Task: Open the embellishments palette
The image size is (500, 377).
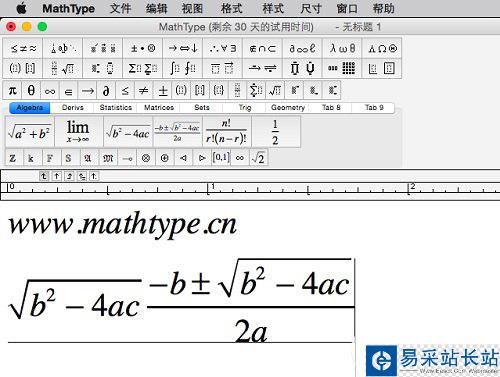Action: pos(103,49)
